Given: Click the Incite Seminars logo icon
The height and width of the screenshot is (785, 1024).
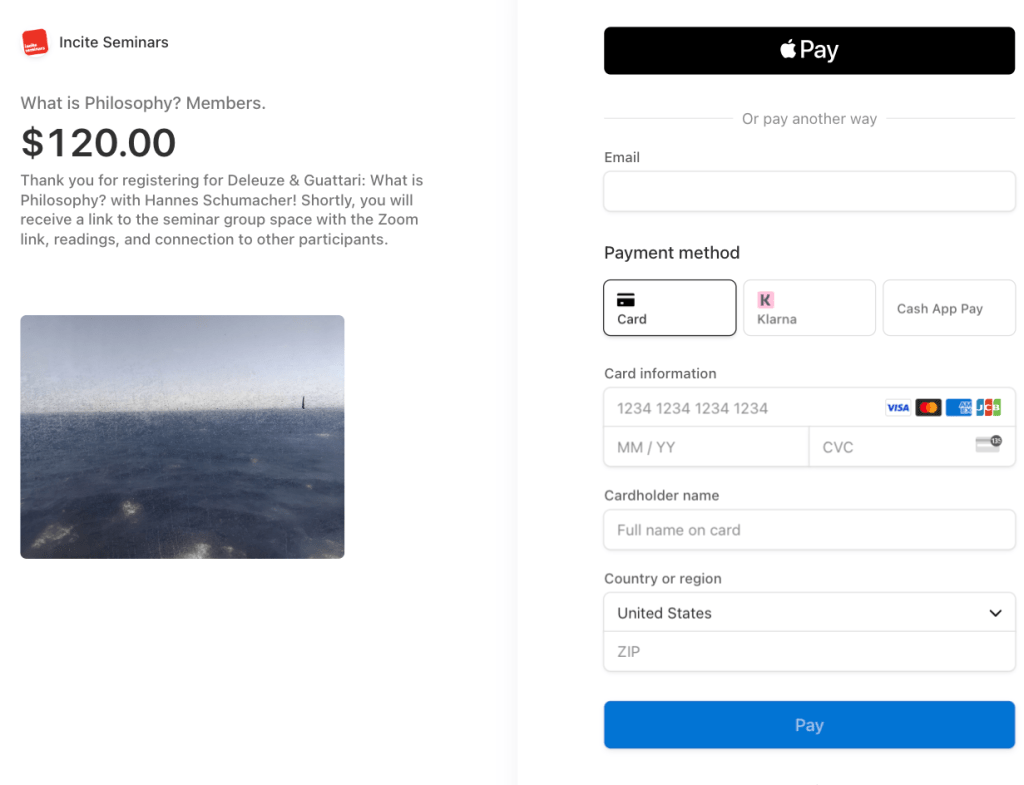Looking at the screenshot, I should click(35, 42).
